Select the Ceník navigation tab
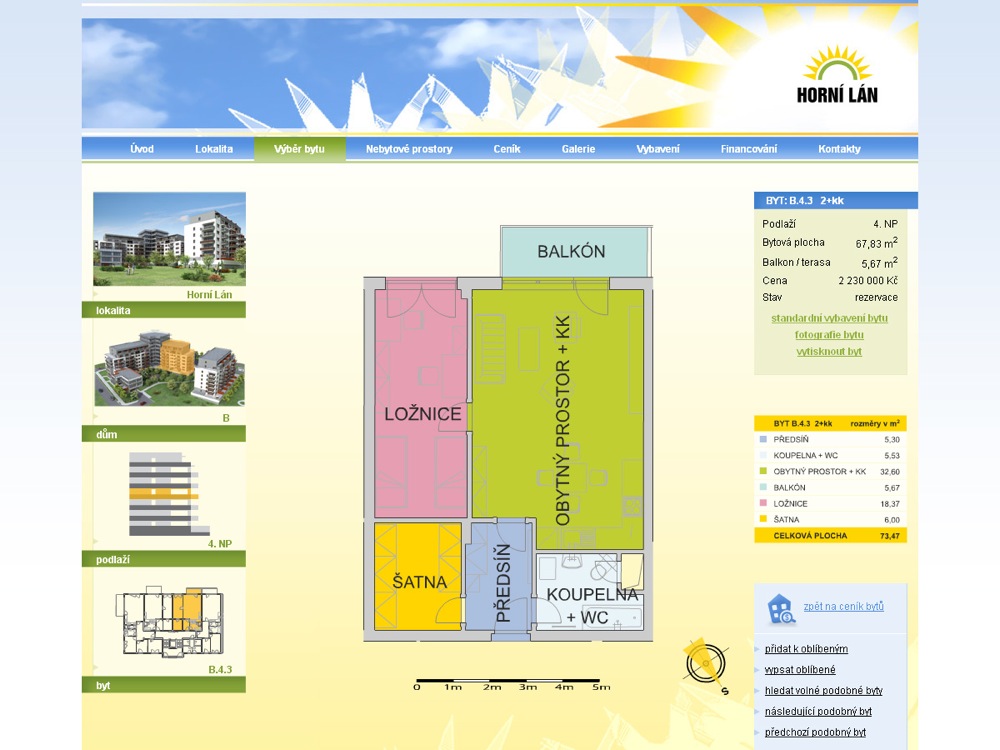 (507, 149)
